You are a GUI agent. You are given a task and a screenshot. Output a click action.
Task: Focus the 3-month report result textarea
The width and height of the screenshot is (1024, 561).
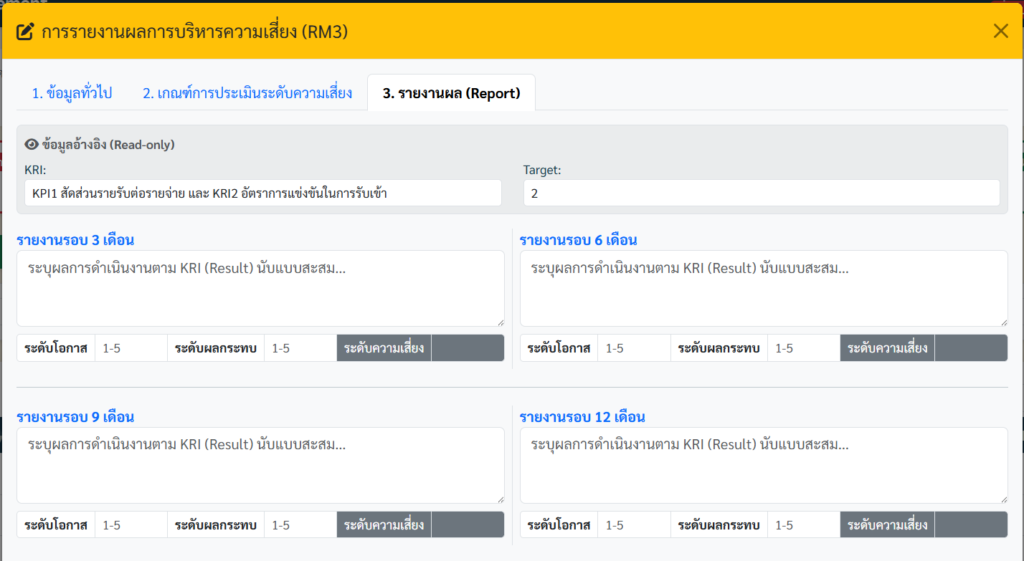point(260,288)
